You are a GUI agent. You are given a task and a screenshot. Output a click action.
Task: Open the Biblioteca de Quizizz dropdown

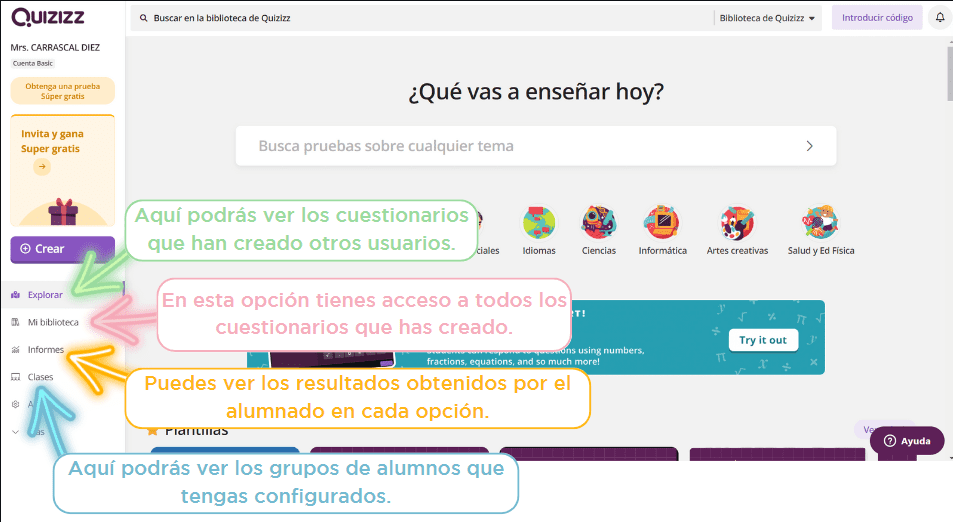[x=767, y=18]
